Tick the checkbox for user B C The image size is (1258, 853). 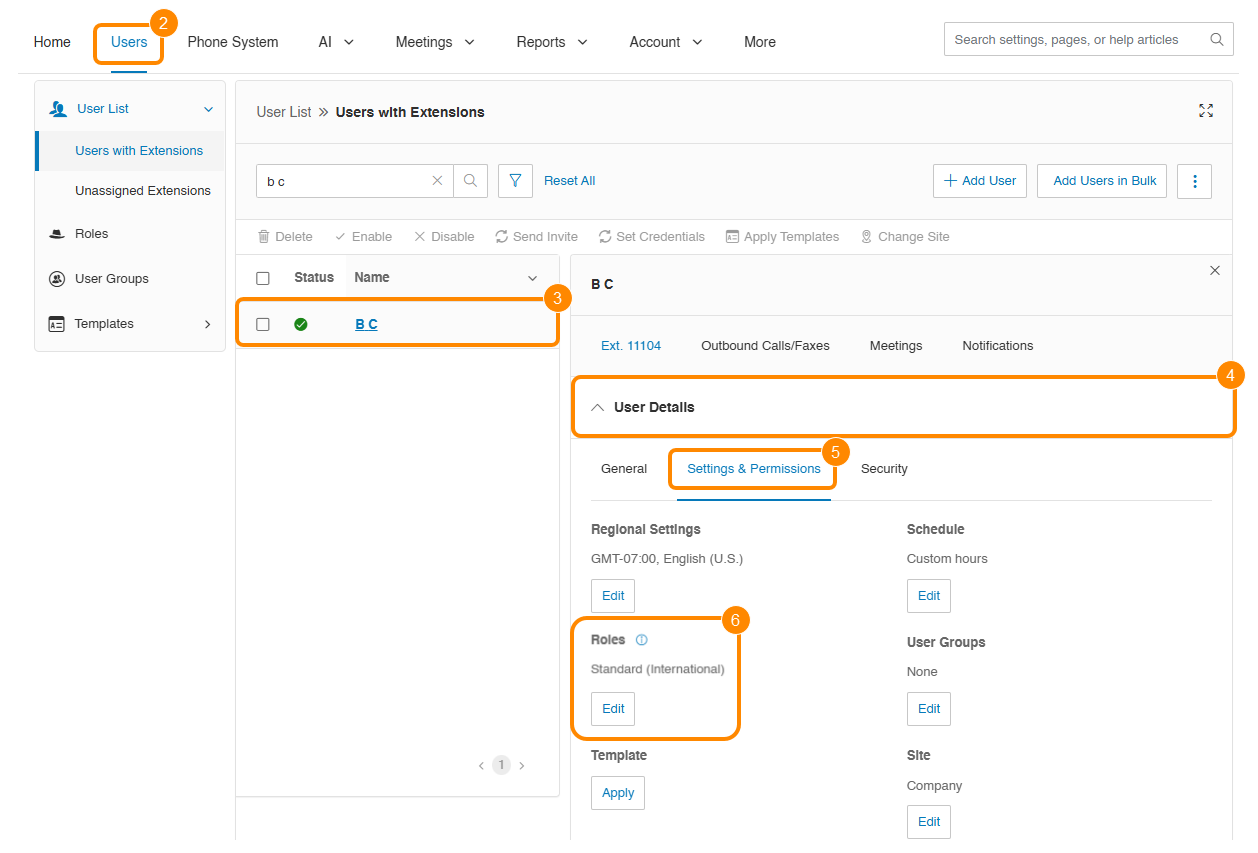tap(263, 324)
